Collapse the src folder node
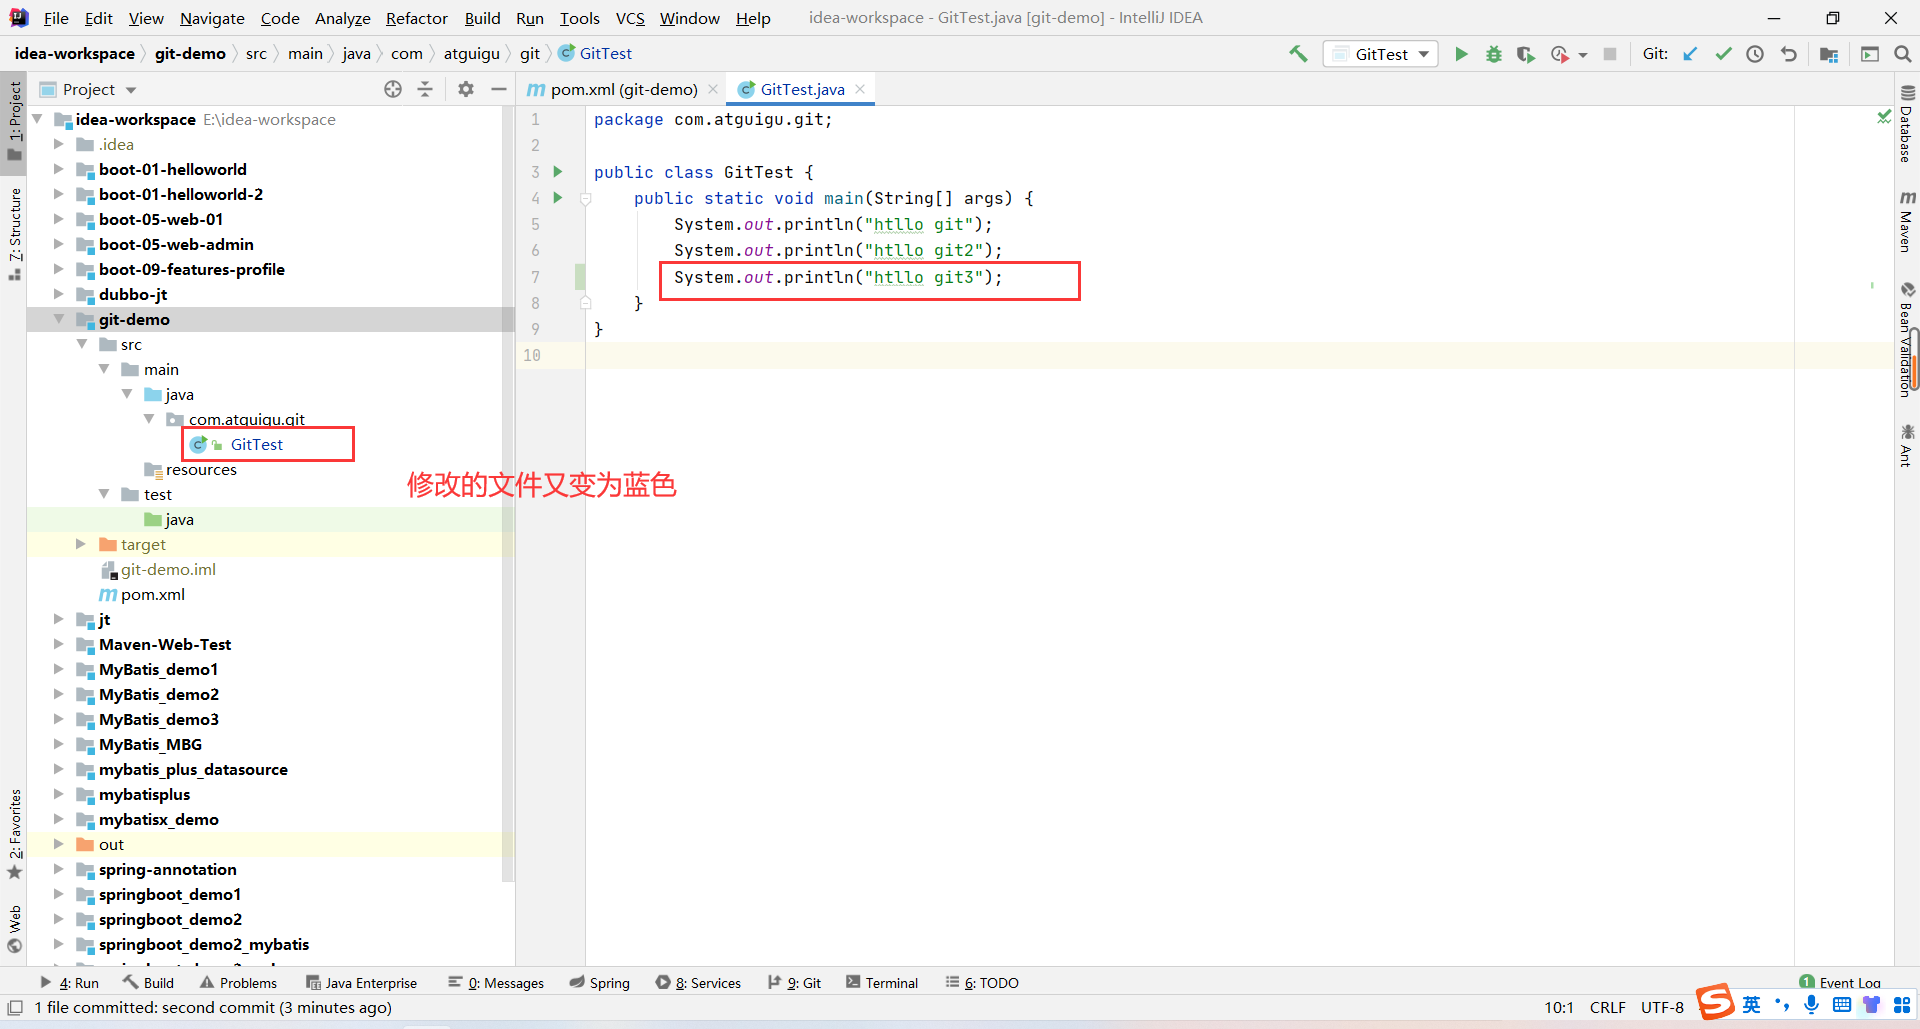This screenshot has height=1029, width=1920. click(82, 344)
